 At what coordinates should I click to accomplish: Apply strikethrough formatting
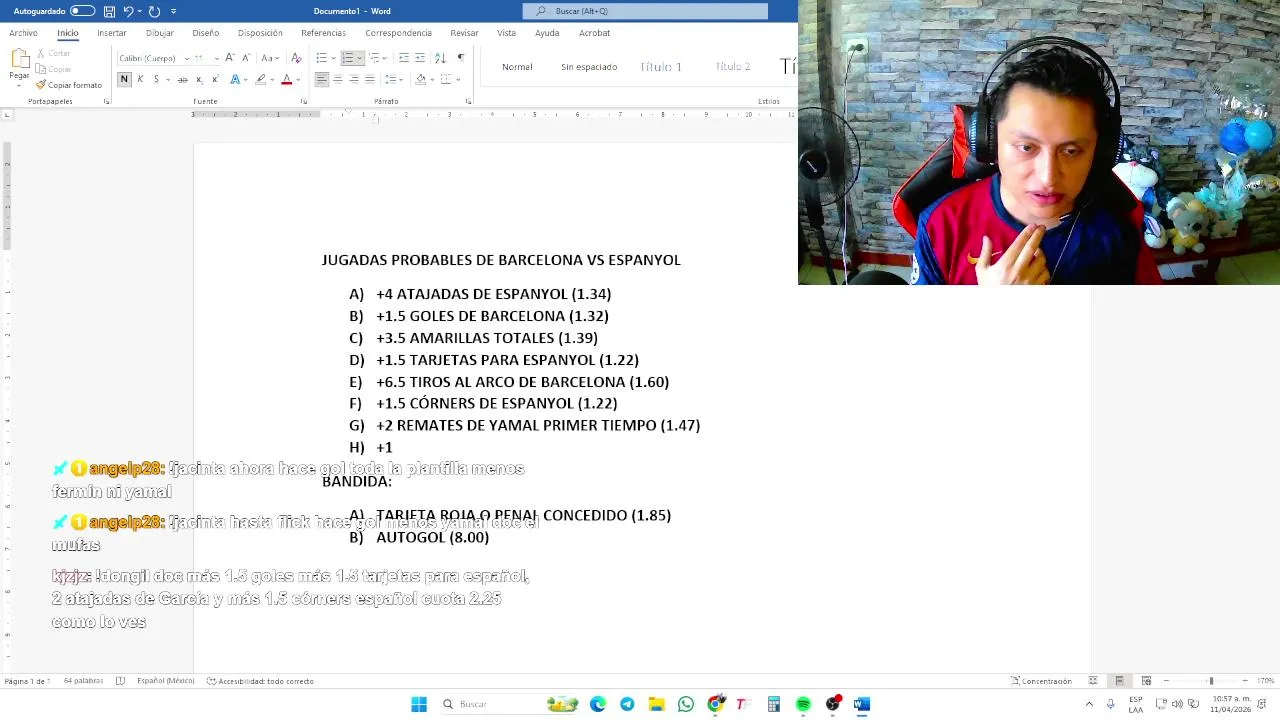(x=182, y=79)
